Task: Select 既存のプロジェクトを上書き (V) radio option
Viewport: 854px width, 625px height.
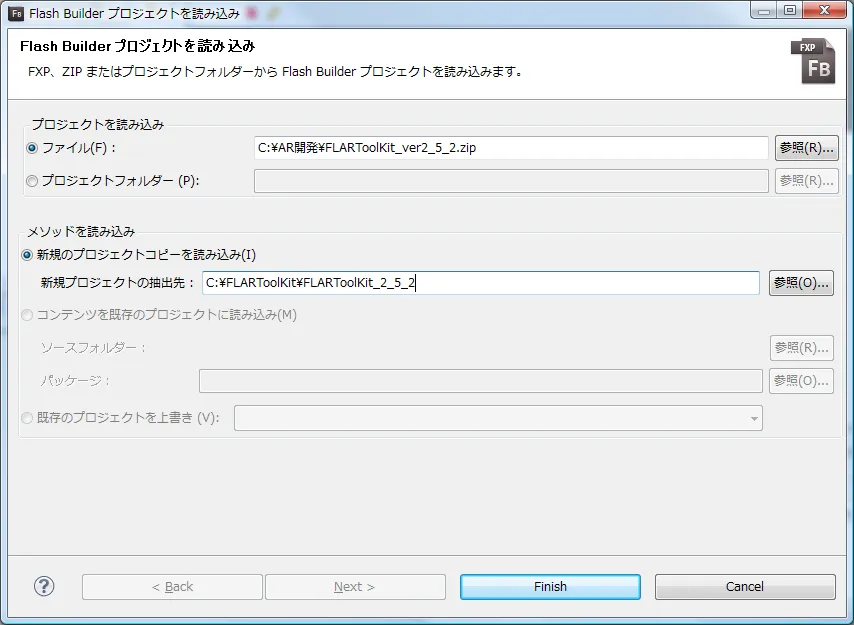Action: point(27,418)
